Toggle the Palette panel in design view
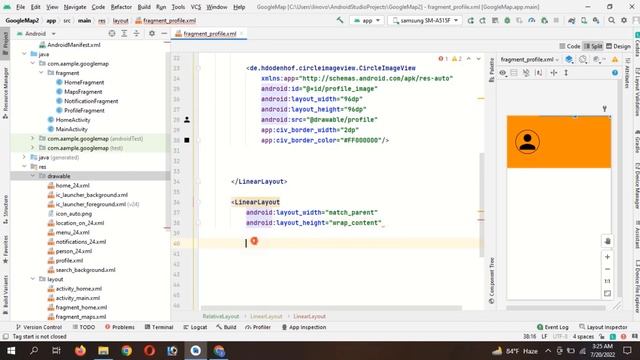Viewport: 640px width, 360px height. point(491,70)
